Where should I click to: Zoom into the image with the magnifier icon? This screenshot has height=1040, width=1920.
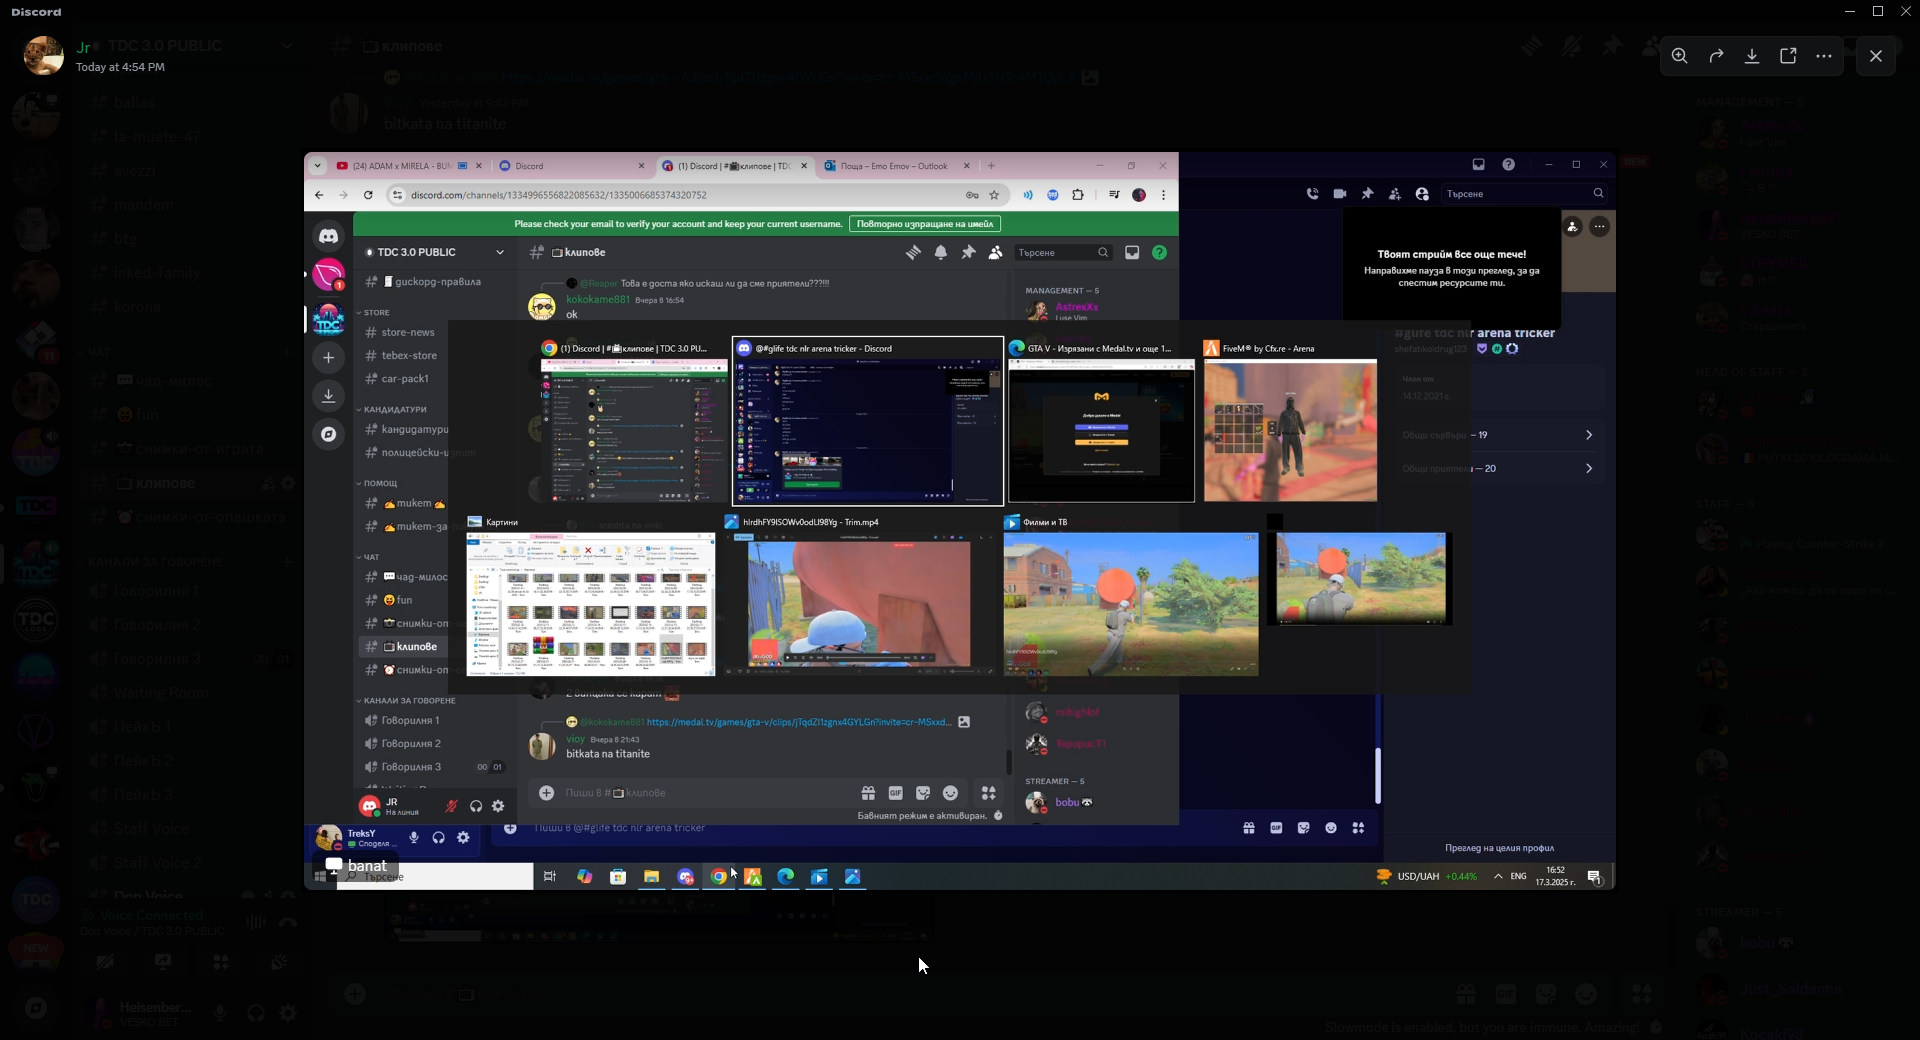click(1680, 56)
